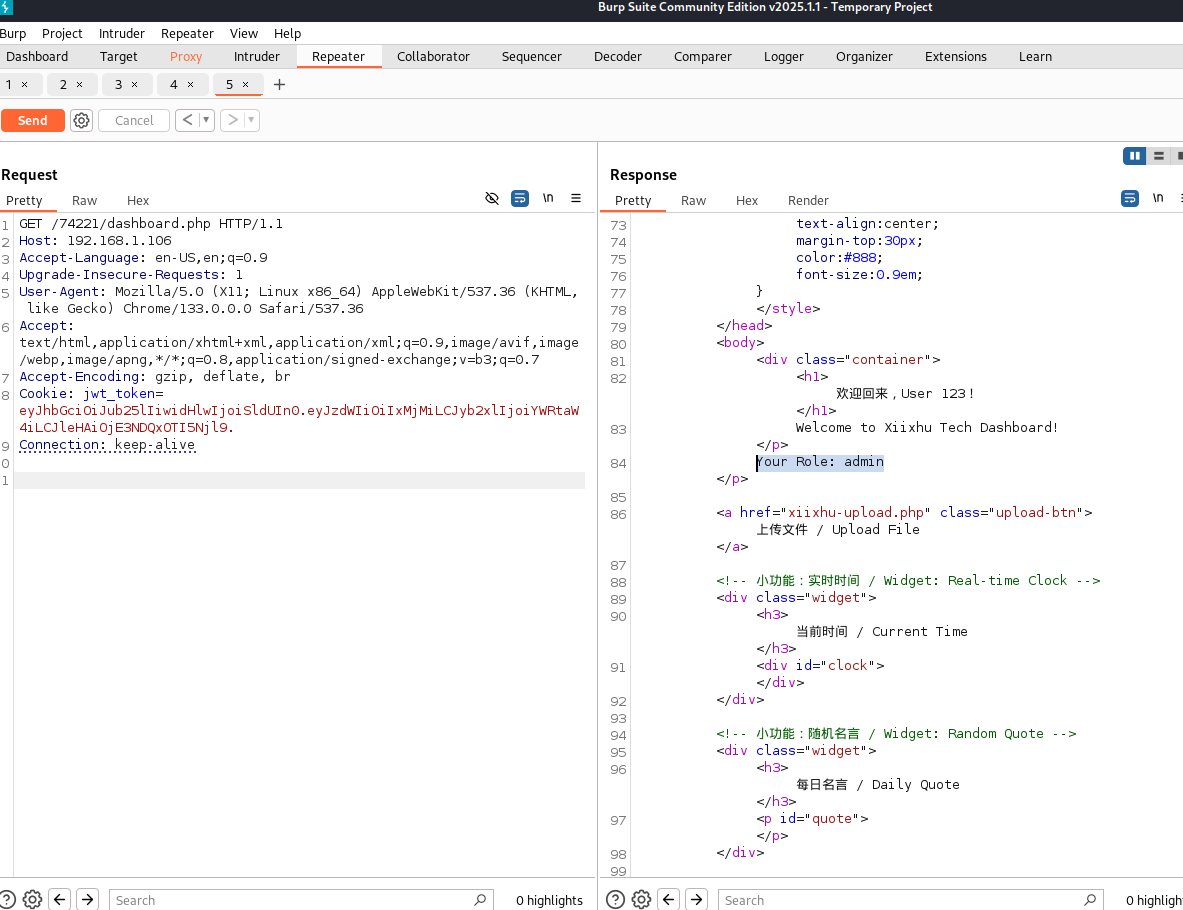
Task: Expand the back history dropdown arrow
Action: point(206,120)
